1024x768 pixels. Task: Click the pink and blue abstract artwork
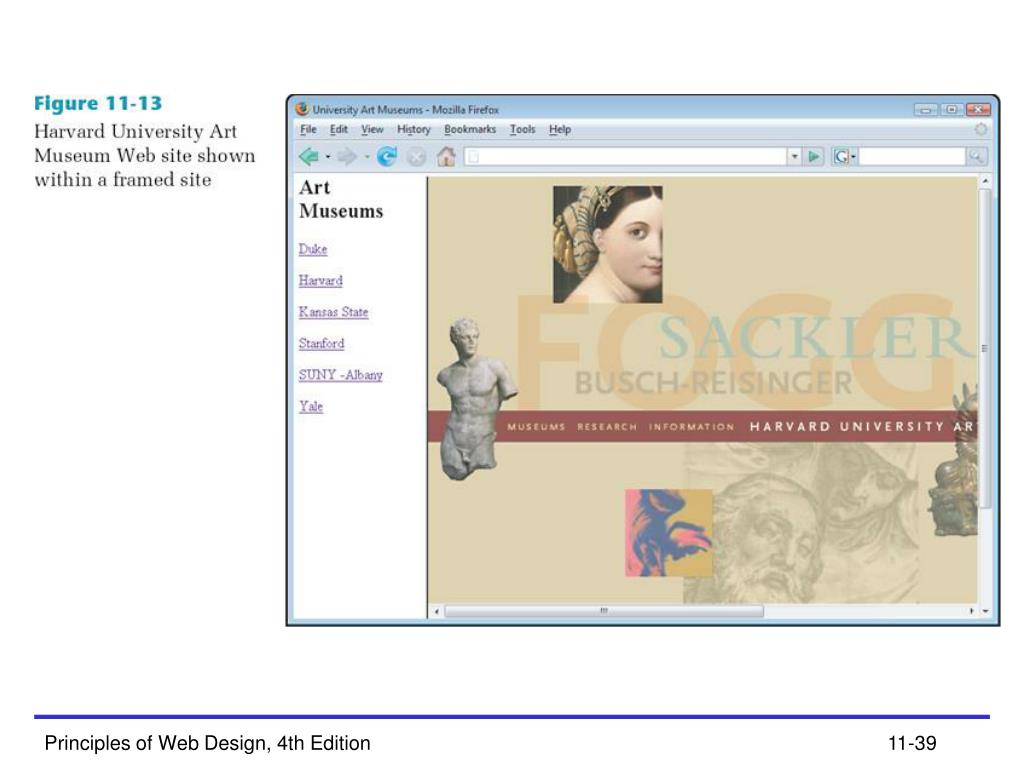coord(669,533)
